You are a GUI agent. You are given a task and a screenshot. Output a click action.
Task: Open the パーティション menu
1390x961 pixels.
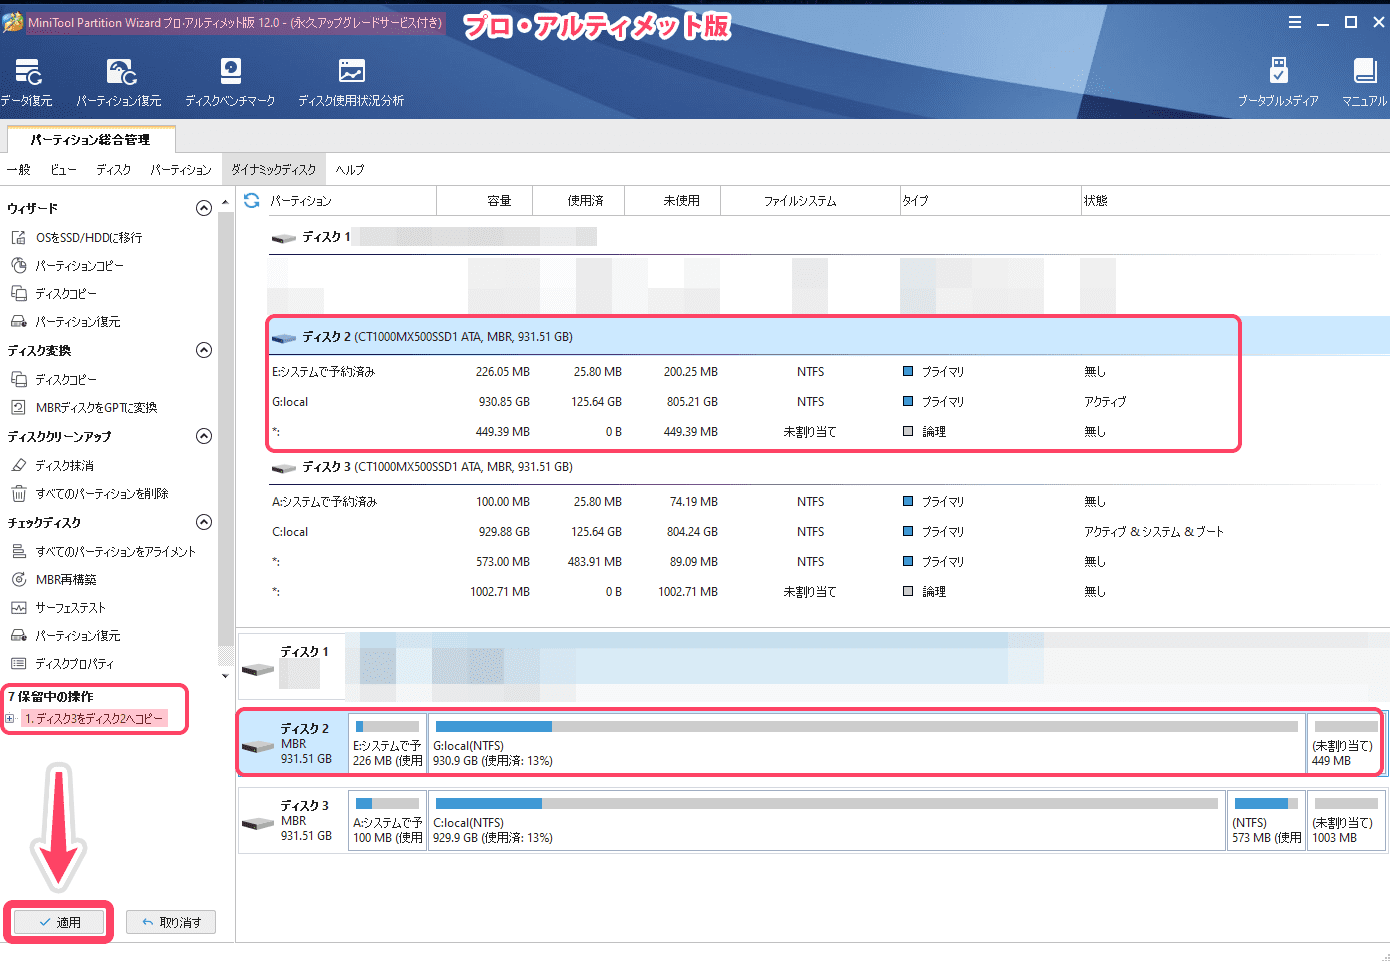tap(181, 169)
